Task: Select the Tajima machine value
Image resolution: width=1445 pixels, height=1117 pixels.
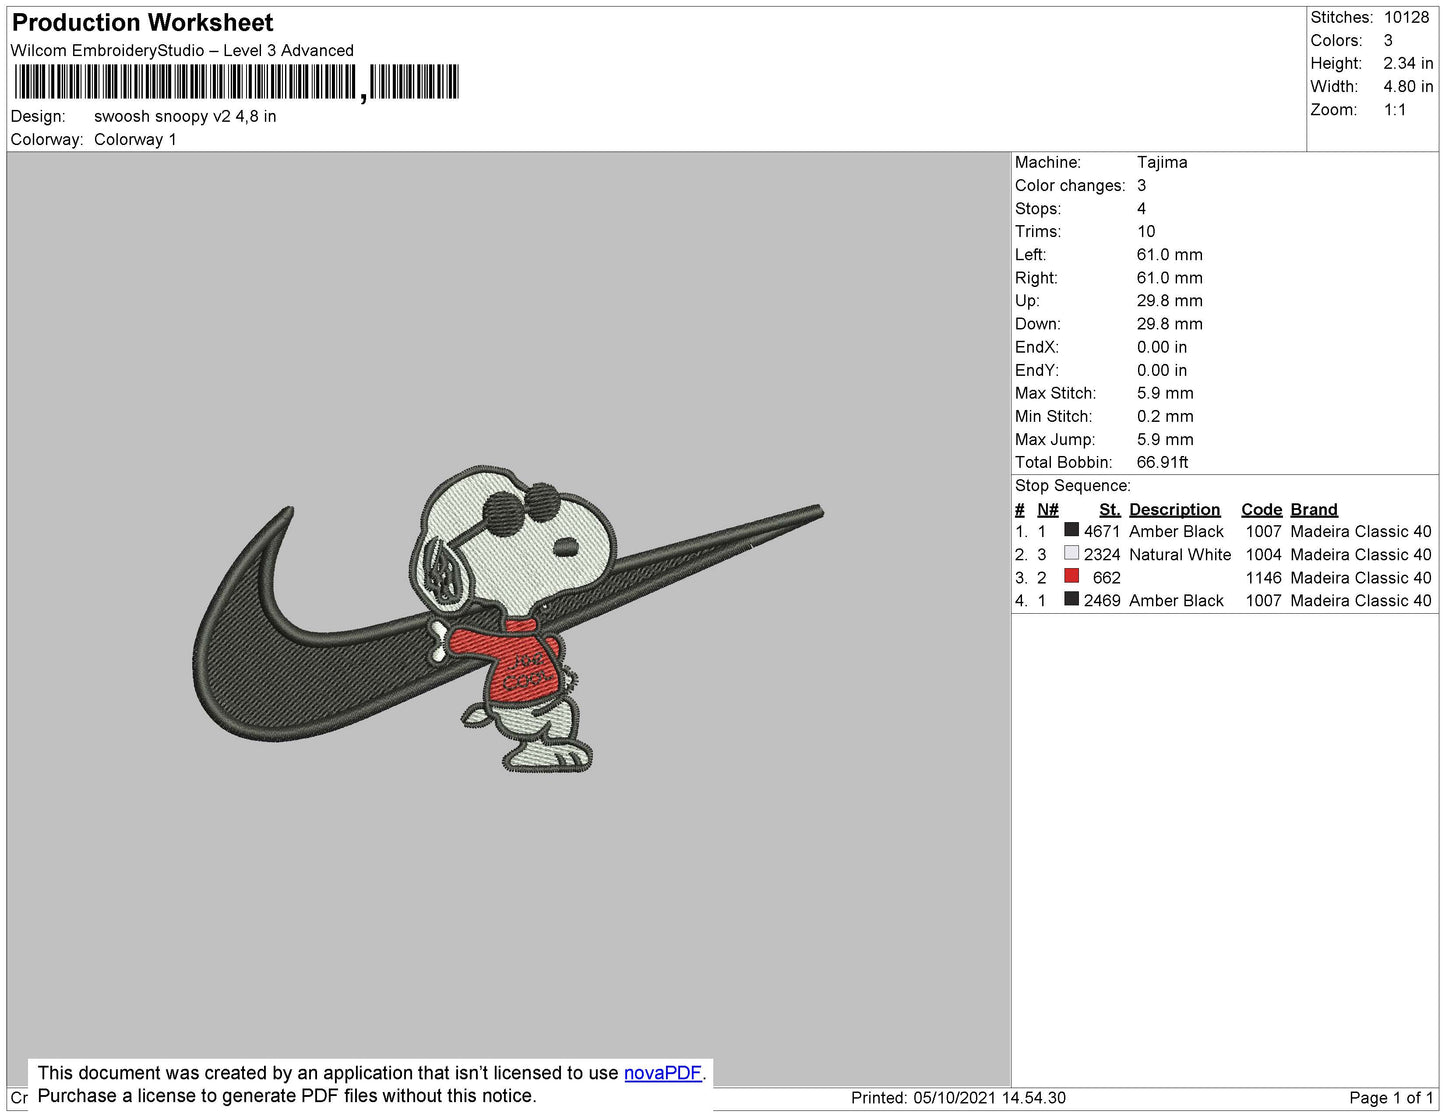Action: tap(1162, 162)
